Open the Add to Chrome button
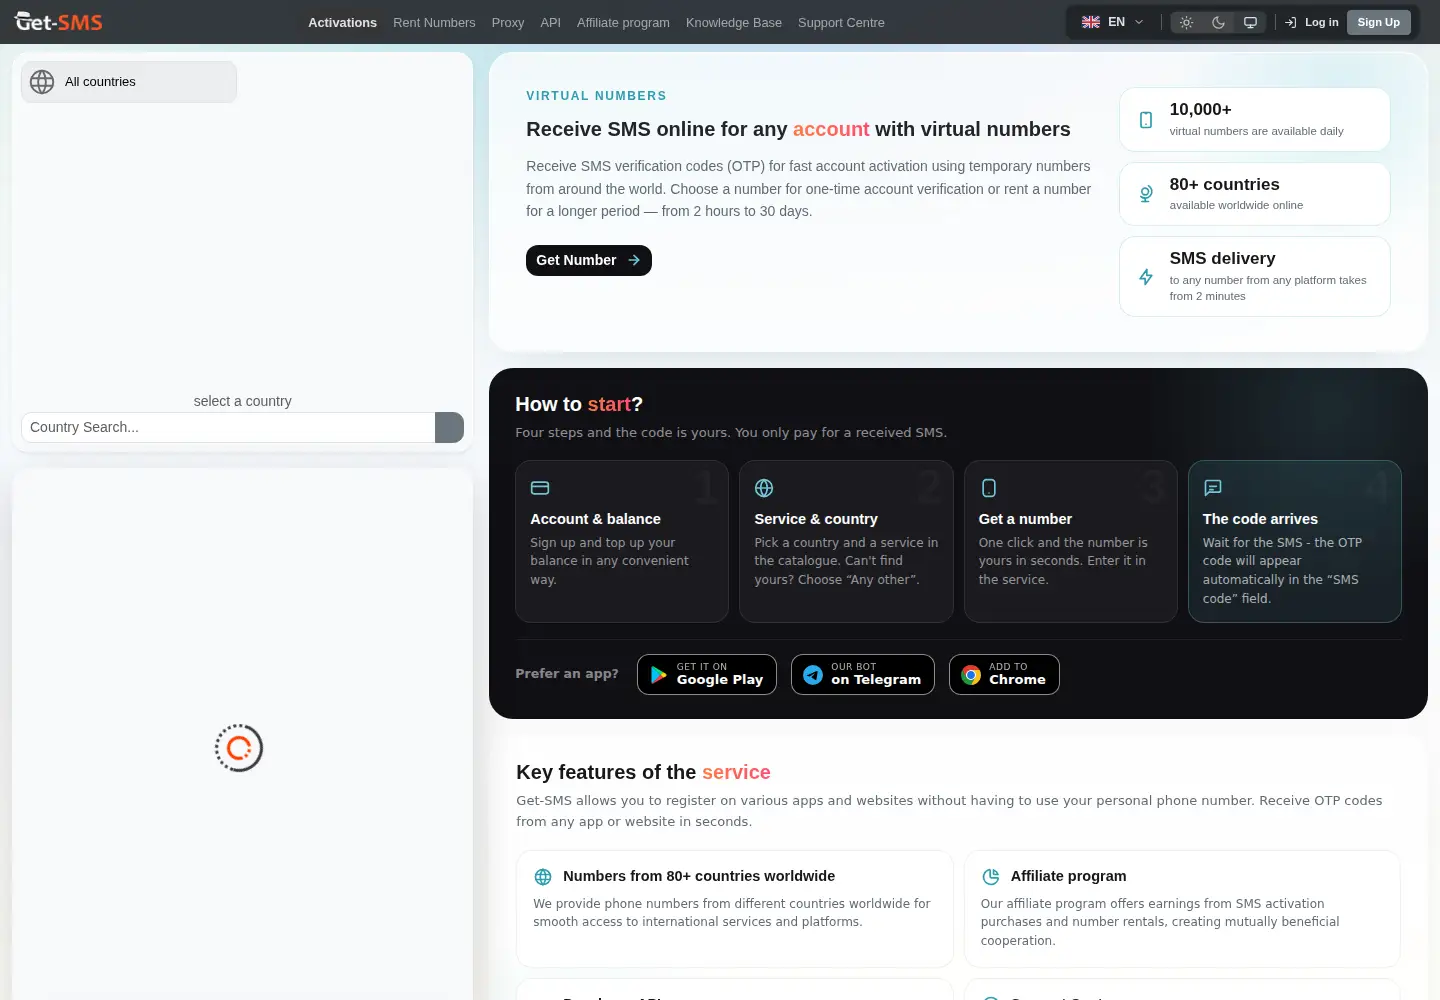This screenshot has width=1440, height=1000. click(x=1004, y=674)
